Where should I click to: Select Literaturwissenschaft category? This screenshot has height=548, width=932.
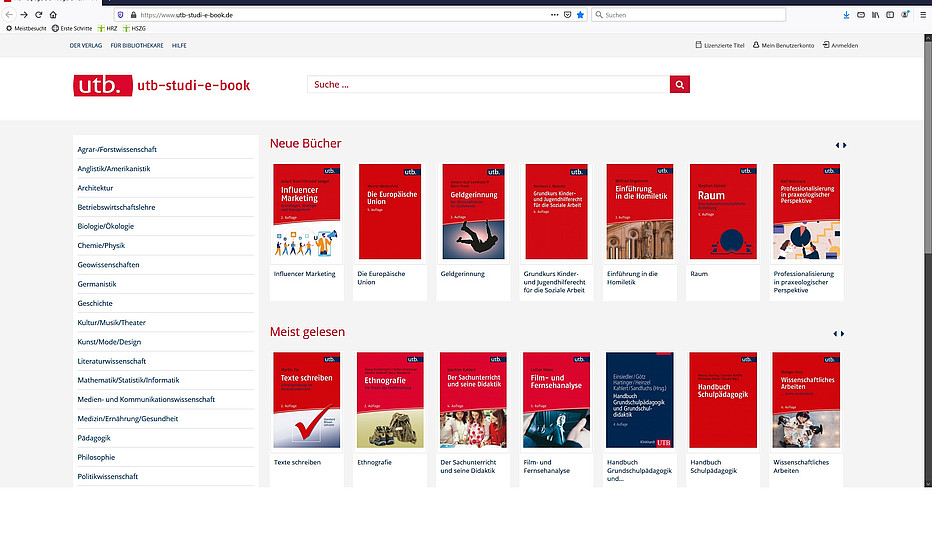pos(111,361)
